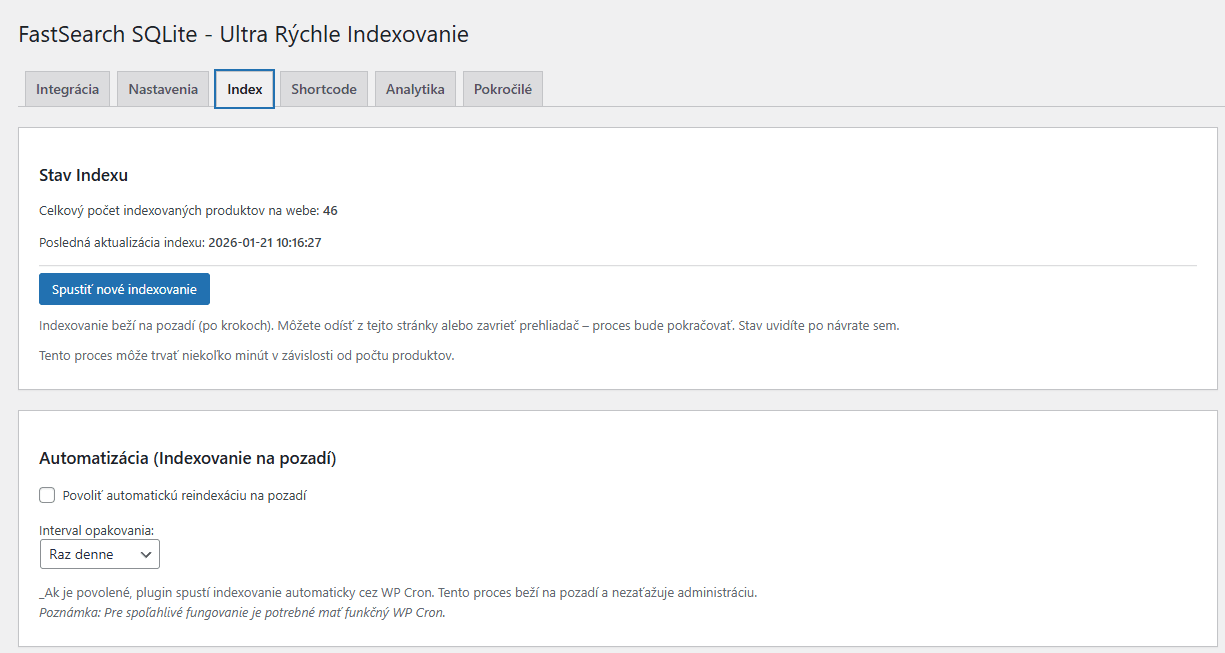Open the Interval opakovania dropdown
The image size is (1225, 653).
99,553
